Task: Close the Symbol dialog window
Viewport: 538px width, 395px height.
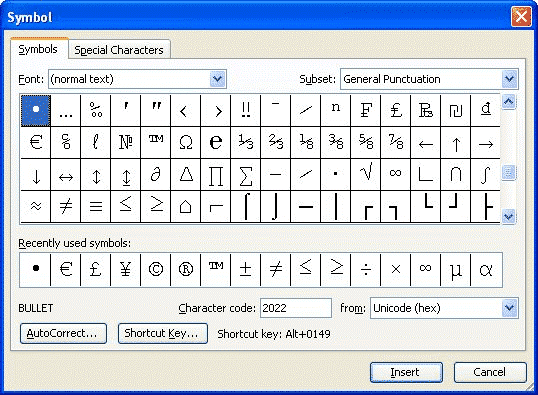Action: (x=521, y=16)
